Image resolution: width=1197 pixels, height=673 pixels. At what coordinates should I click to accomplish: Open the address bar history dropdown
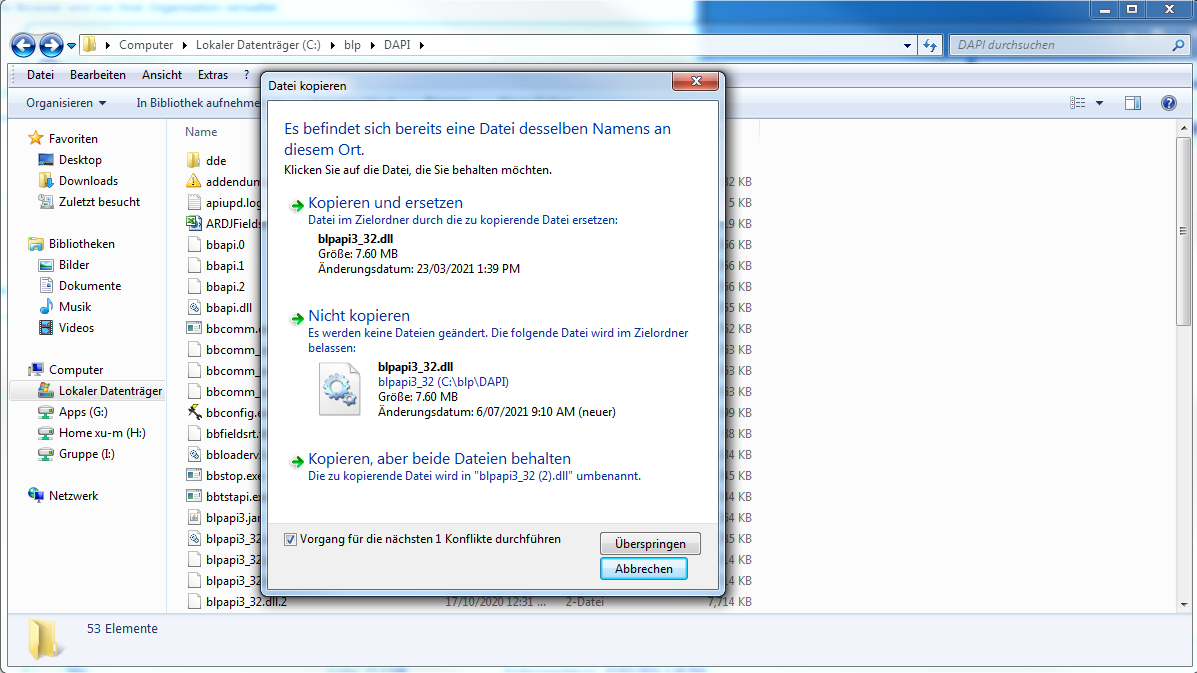coord(907,45)
